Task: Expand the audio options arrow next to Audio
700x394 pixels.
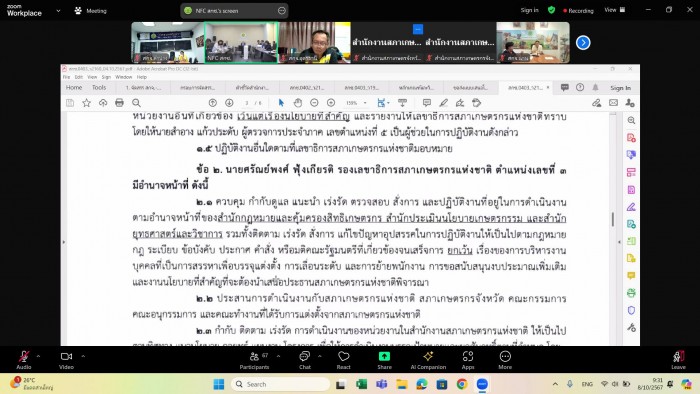Action: [x=38, y=356]
